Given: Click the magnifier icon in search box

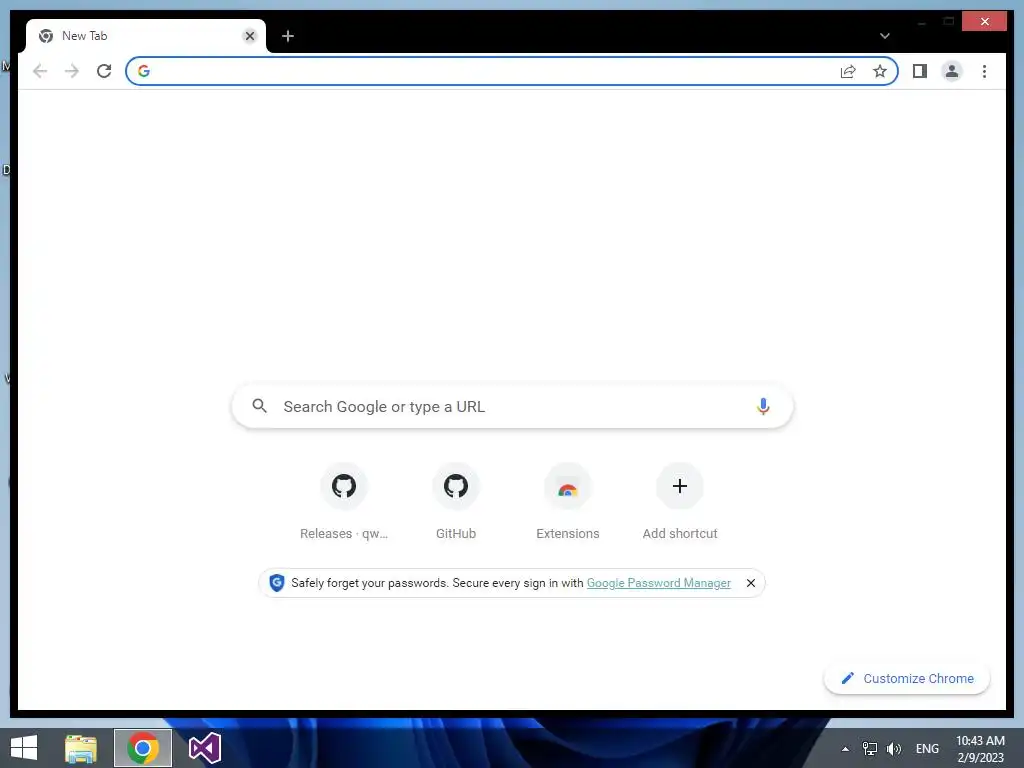Looking at the screenshot, I should tap(259, 406).
